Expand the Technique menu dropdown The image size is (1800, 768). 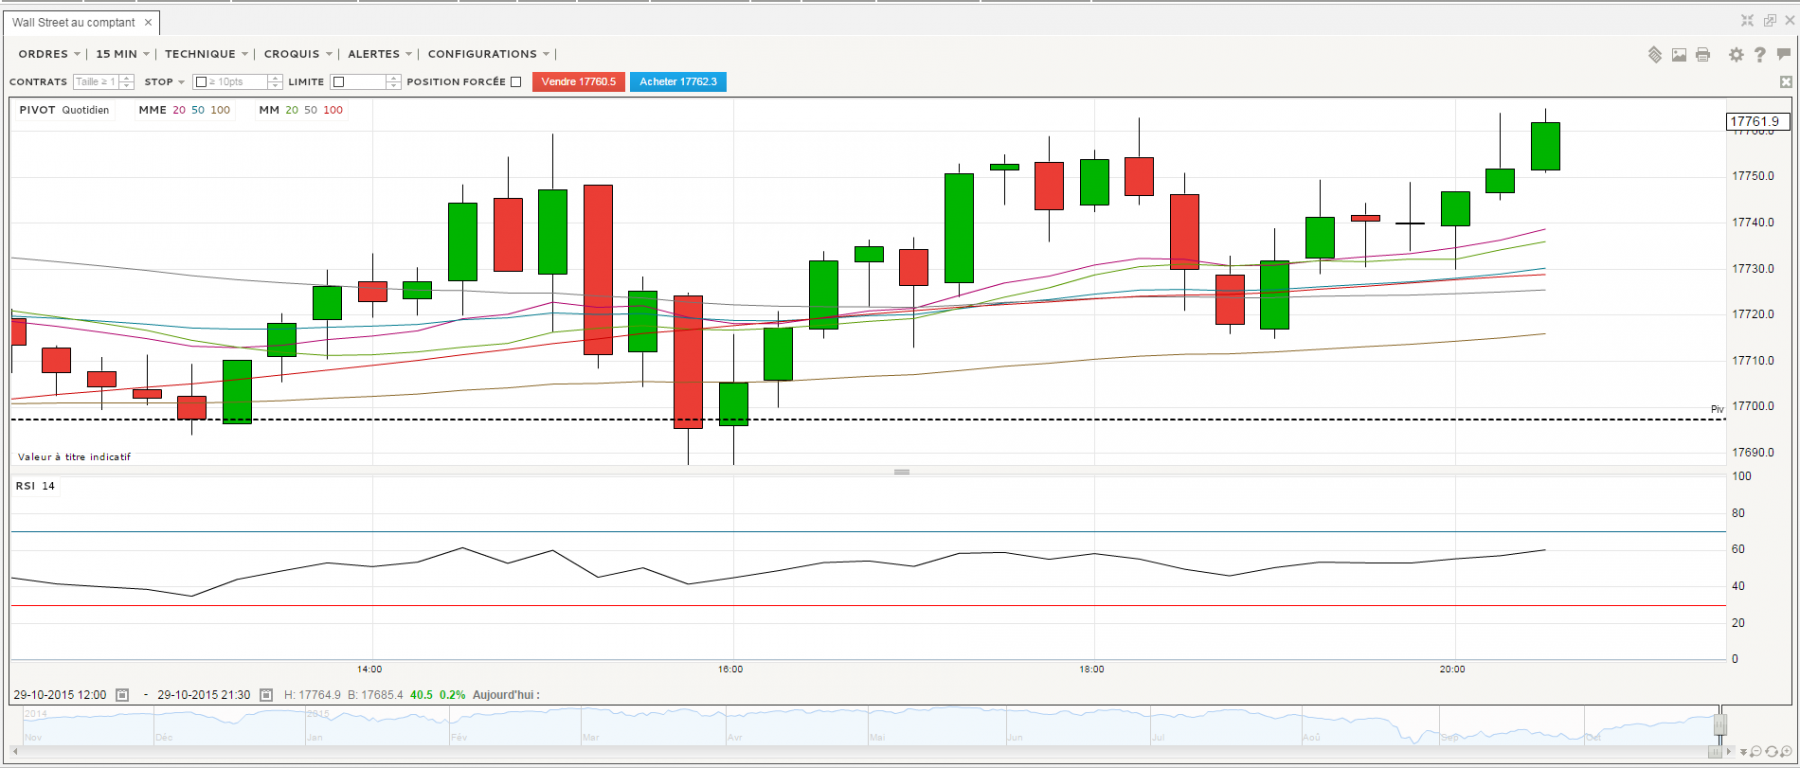pos(206,54)
